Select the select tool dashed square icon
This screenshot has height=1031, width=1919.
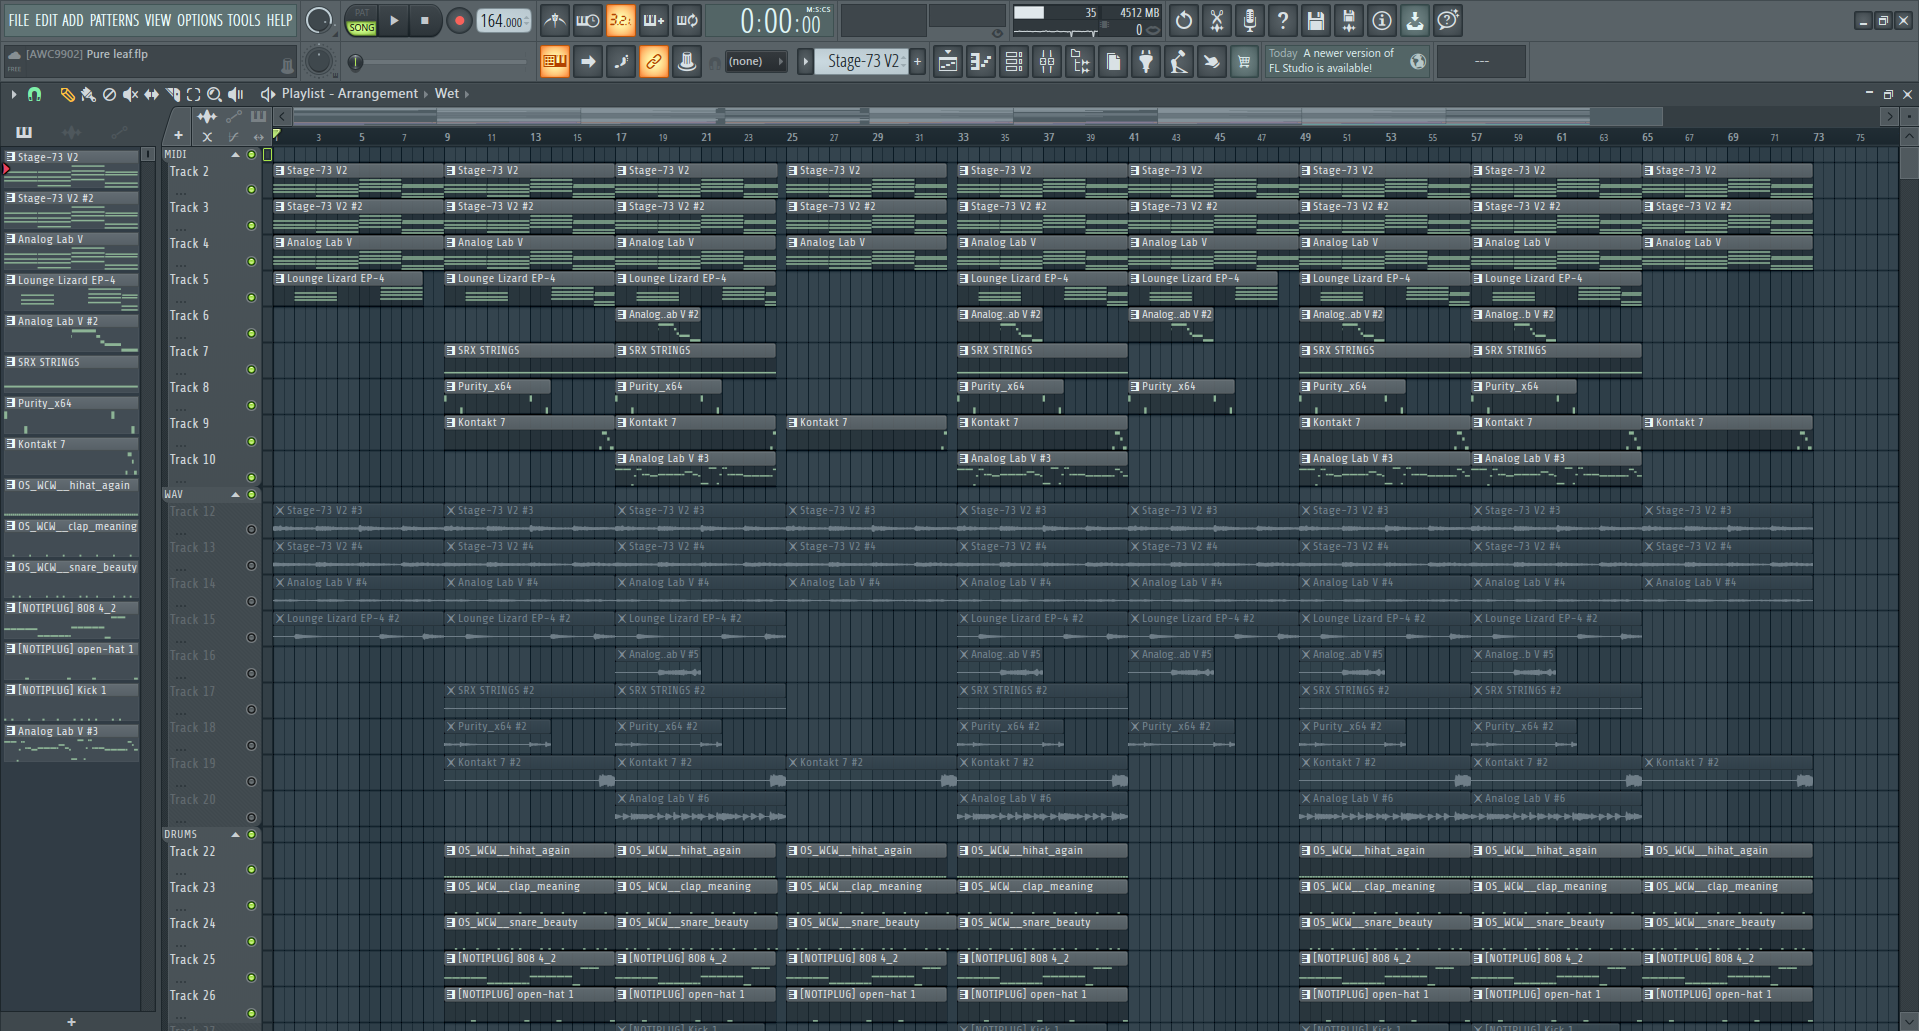tap(194, 94)
